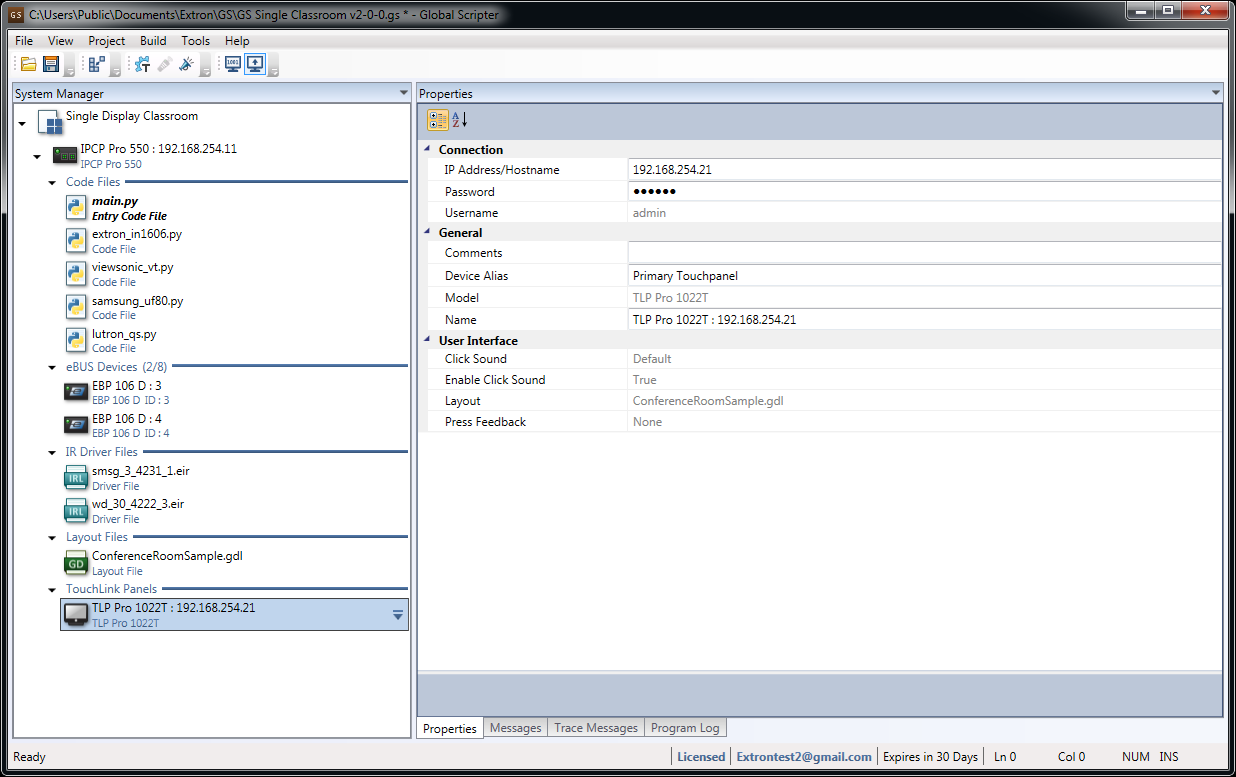Open dropdown arrow on TLP Pro 1022T panel
Viewport: 1236px width, 777px height.
(x=398, y=615)
